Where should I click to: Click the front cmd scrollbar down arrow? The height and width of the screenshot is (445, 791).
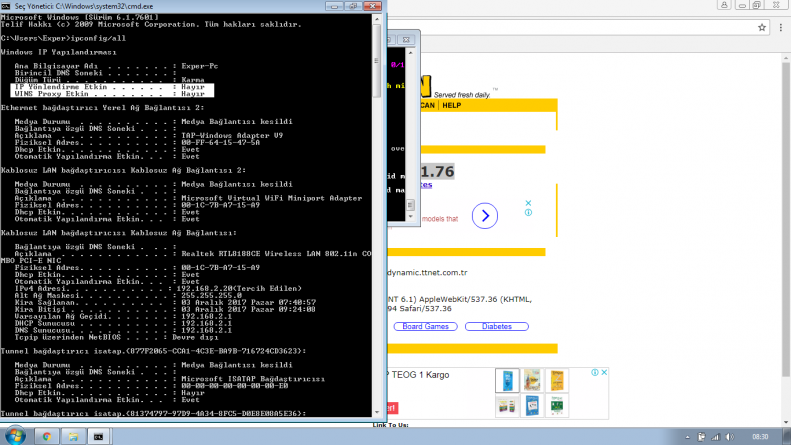pyautogui.click(x=376, y=412)
